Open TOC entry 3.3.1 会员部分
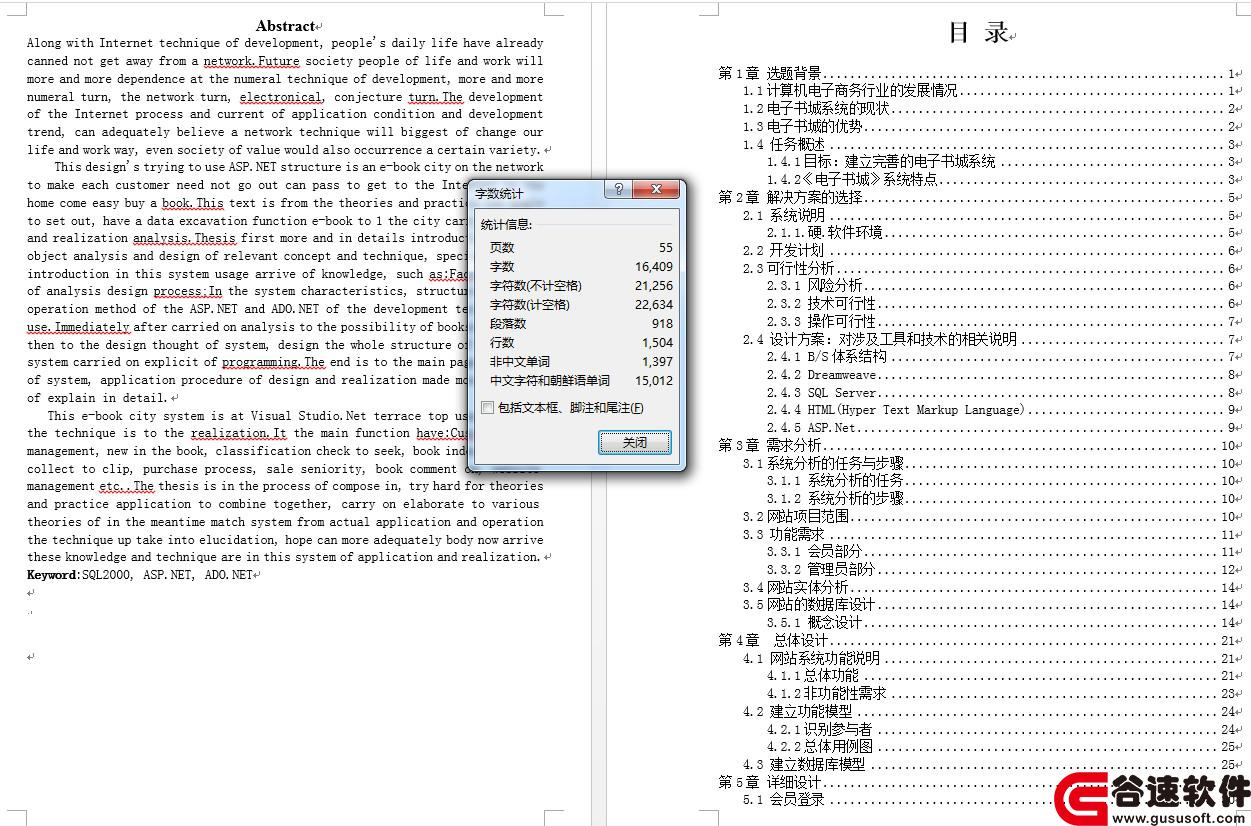 pyautogui.click(x=1003, y=552)
